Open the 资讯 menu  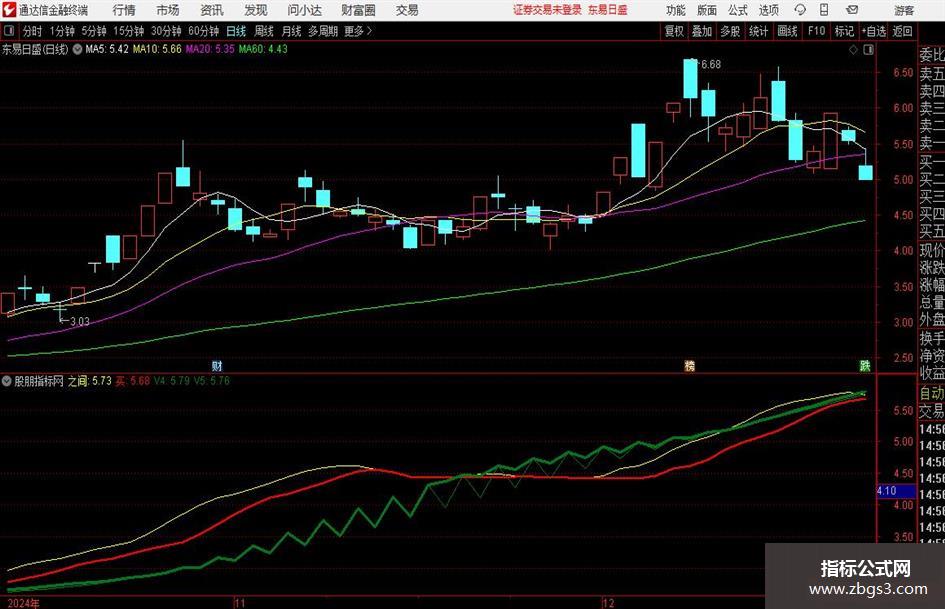[x=212, y=10]
